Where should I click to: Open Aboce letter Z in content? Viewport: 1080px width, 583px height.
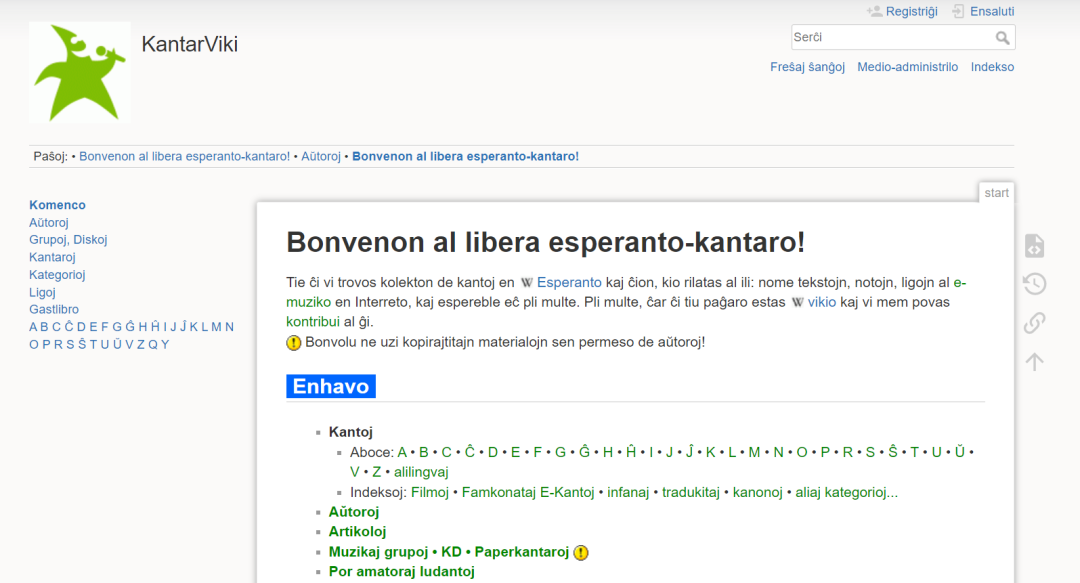click(x=376, y=472)
